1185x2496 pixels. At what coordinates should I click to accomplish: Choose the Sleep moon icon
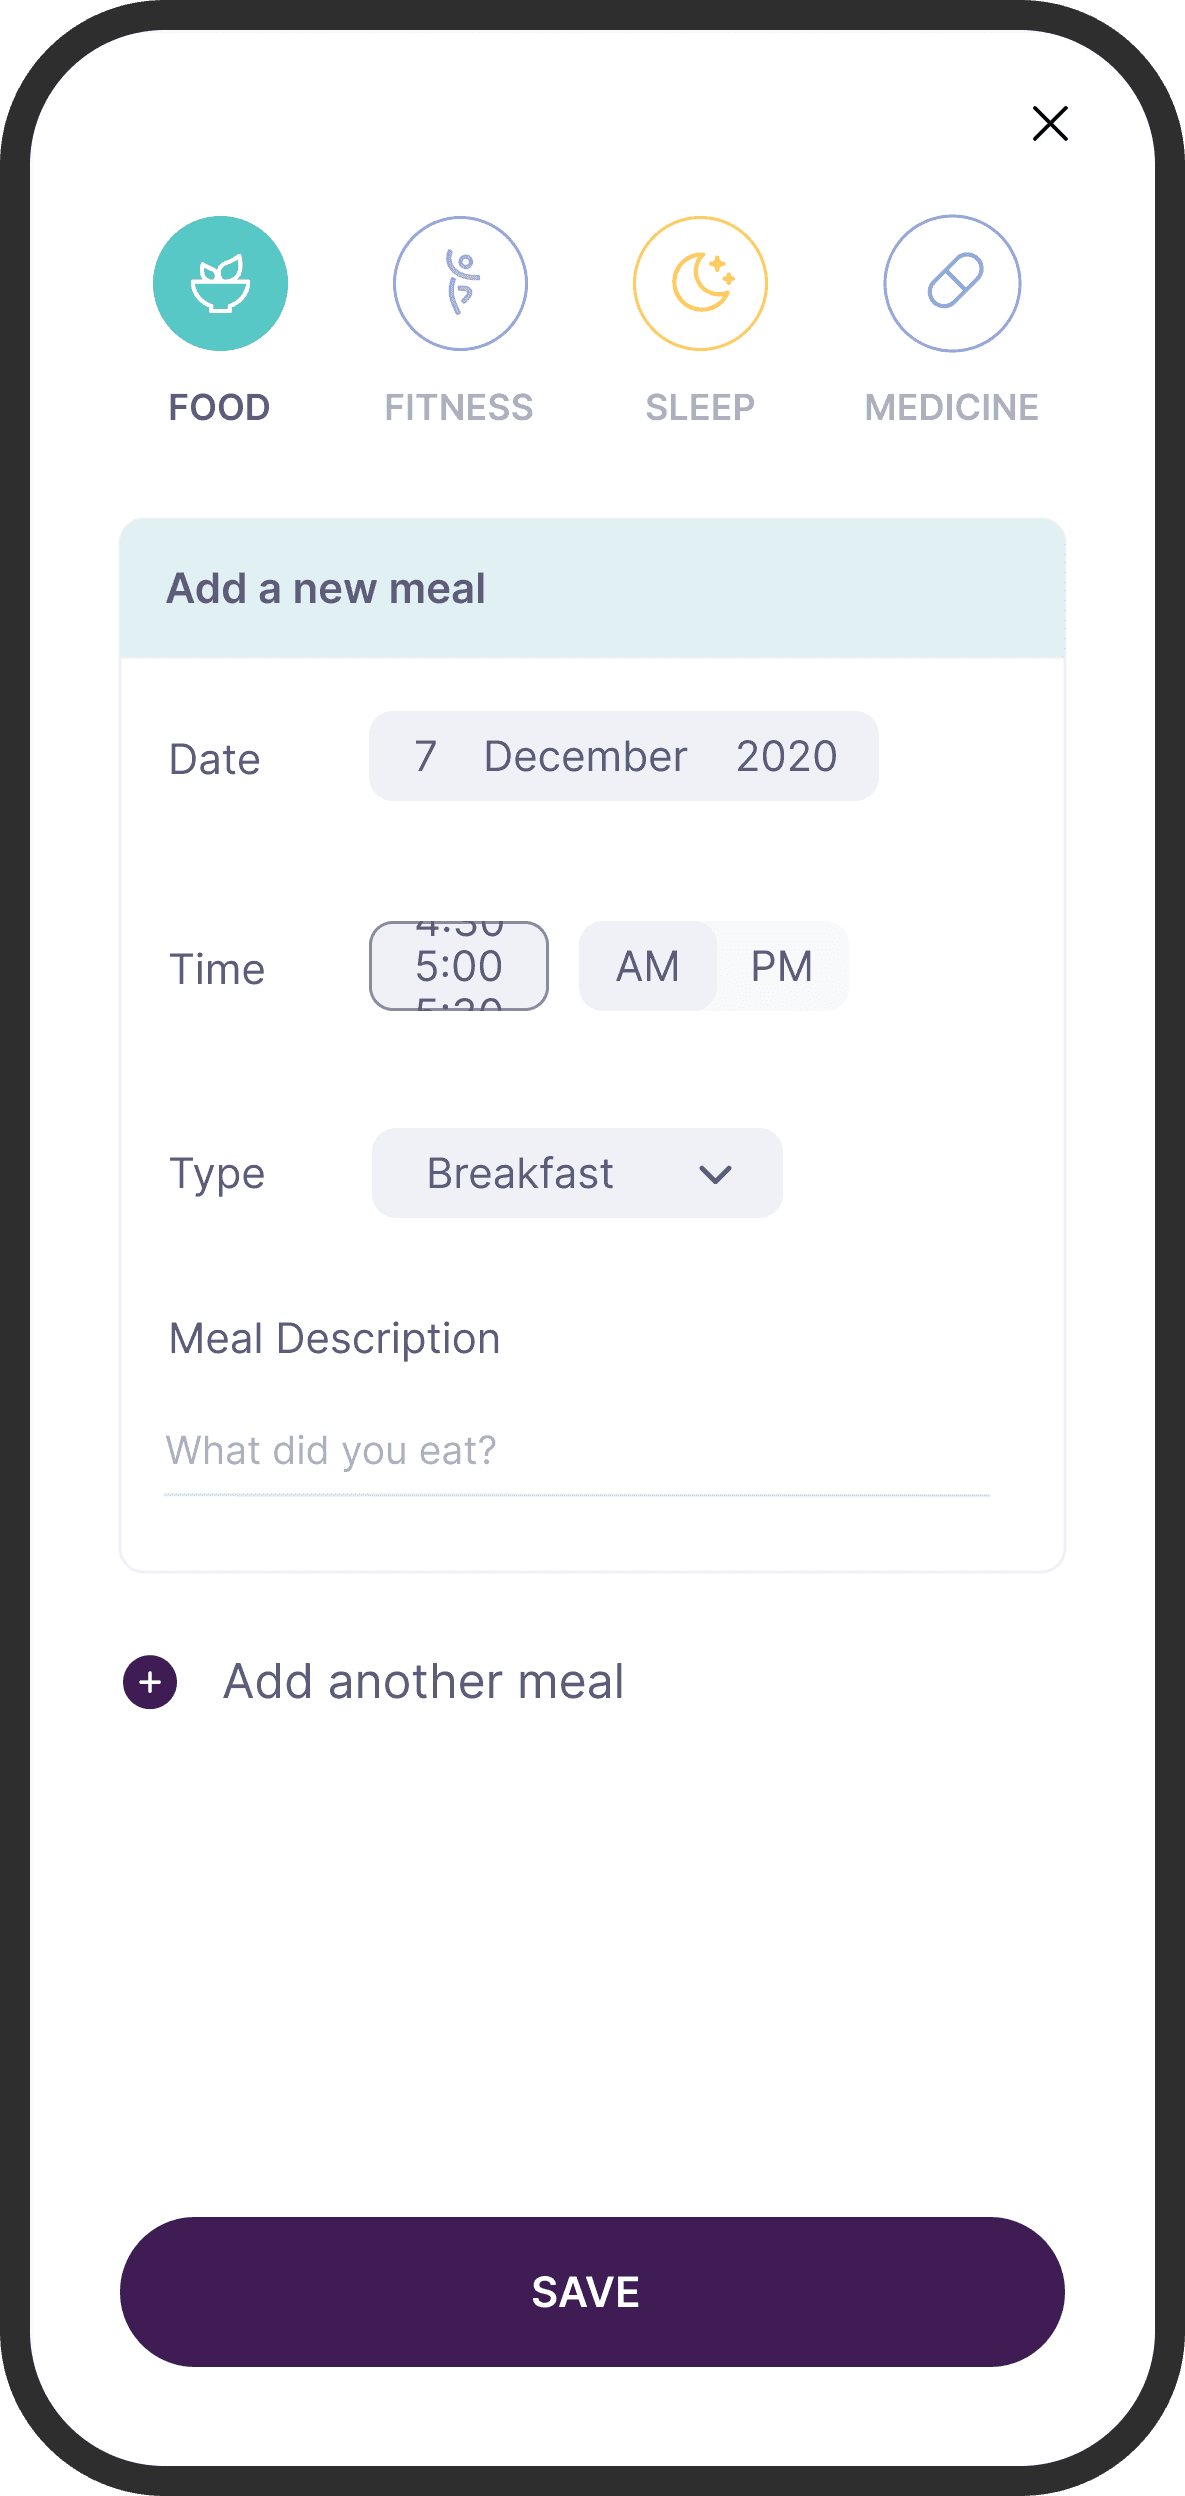click(700, 284)
